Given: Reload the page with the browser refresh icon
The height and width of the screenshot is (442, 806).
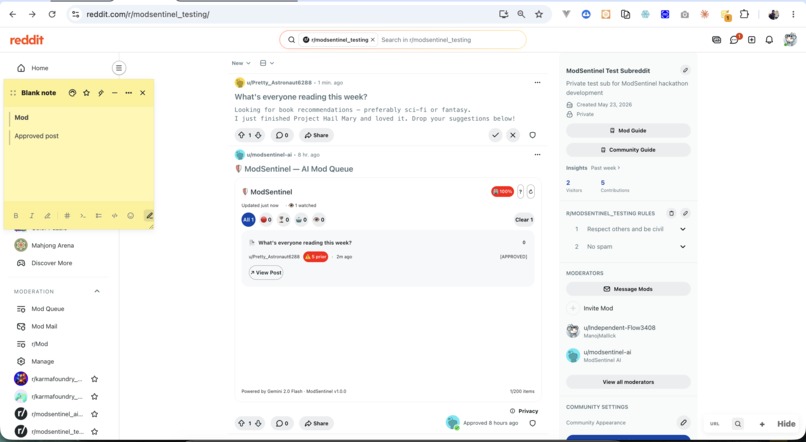Looking at the screenshot, I should click(x=52, y=14).
